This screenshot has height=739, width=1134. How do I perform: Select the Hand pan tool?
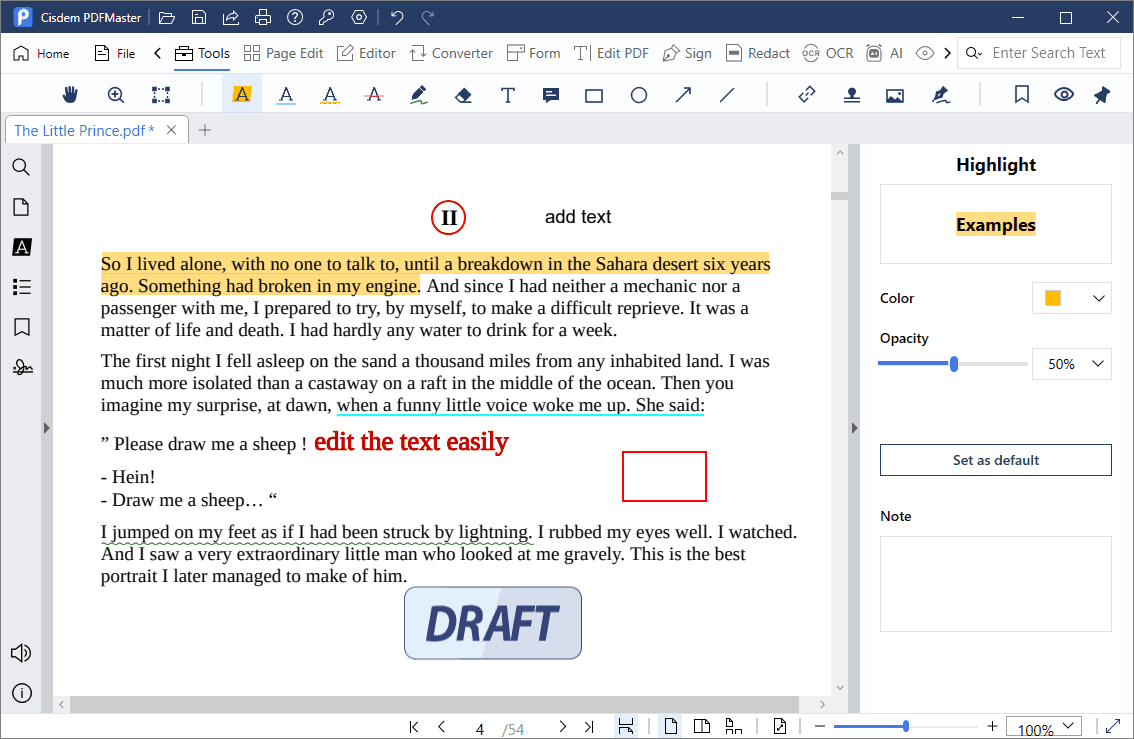point(70,95)
